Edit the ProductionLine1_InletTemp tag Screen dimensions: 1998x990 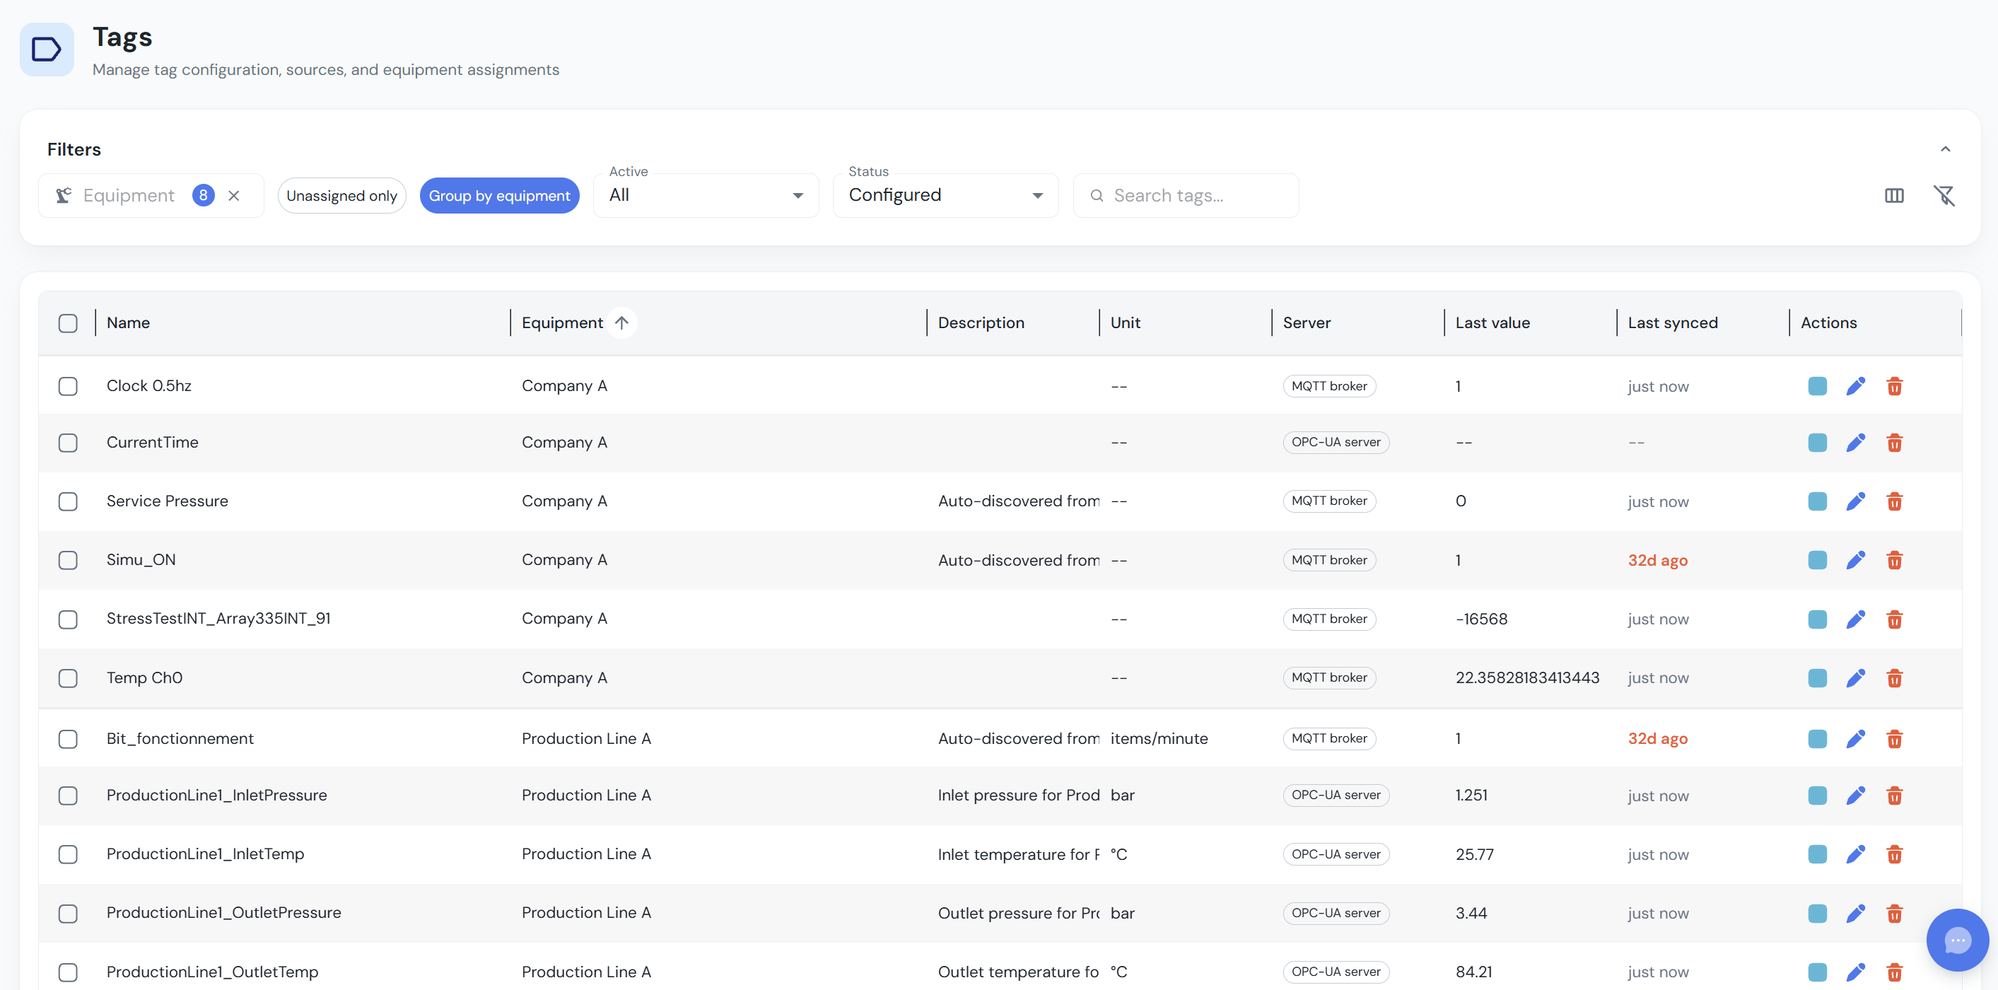pos(1856,854)
